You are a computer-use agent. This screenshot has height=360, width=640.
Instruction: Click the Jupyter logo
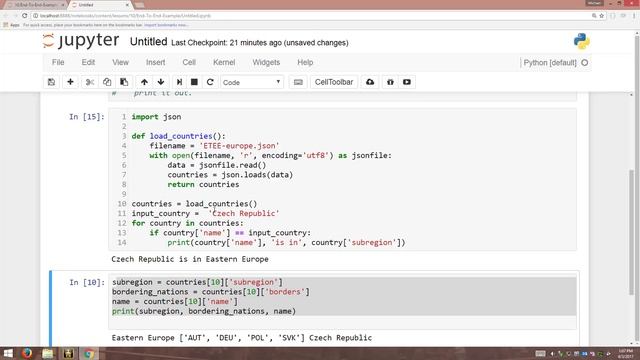[81, 41]
